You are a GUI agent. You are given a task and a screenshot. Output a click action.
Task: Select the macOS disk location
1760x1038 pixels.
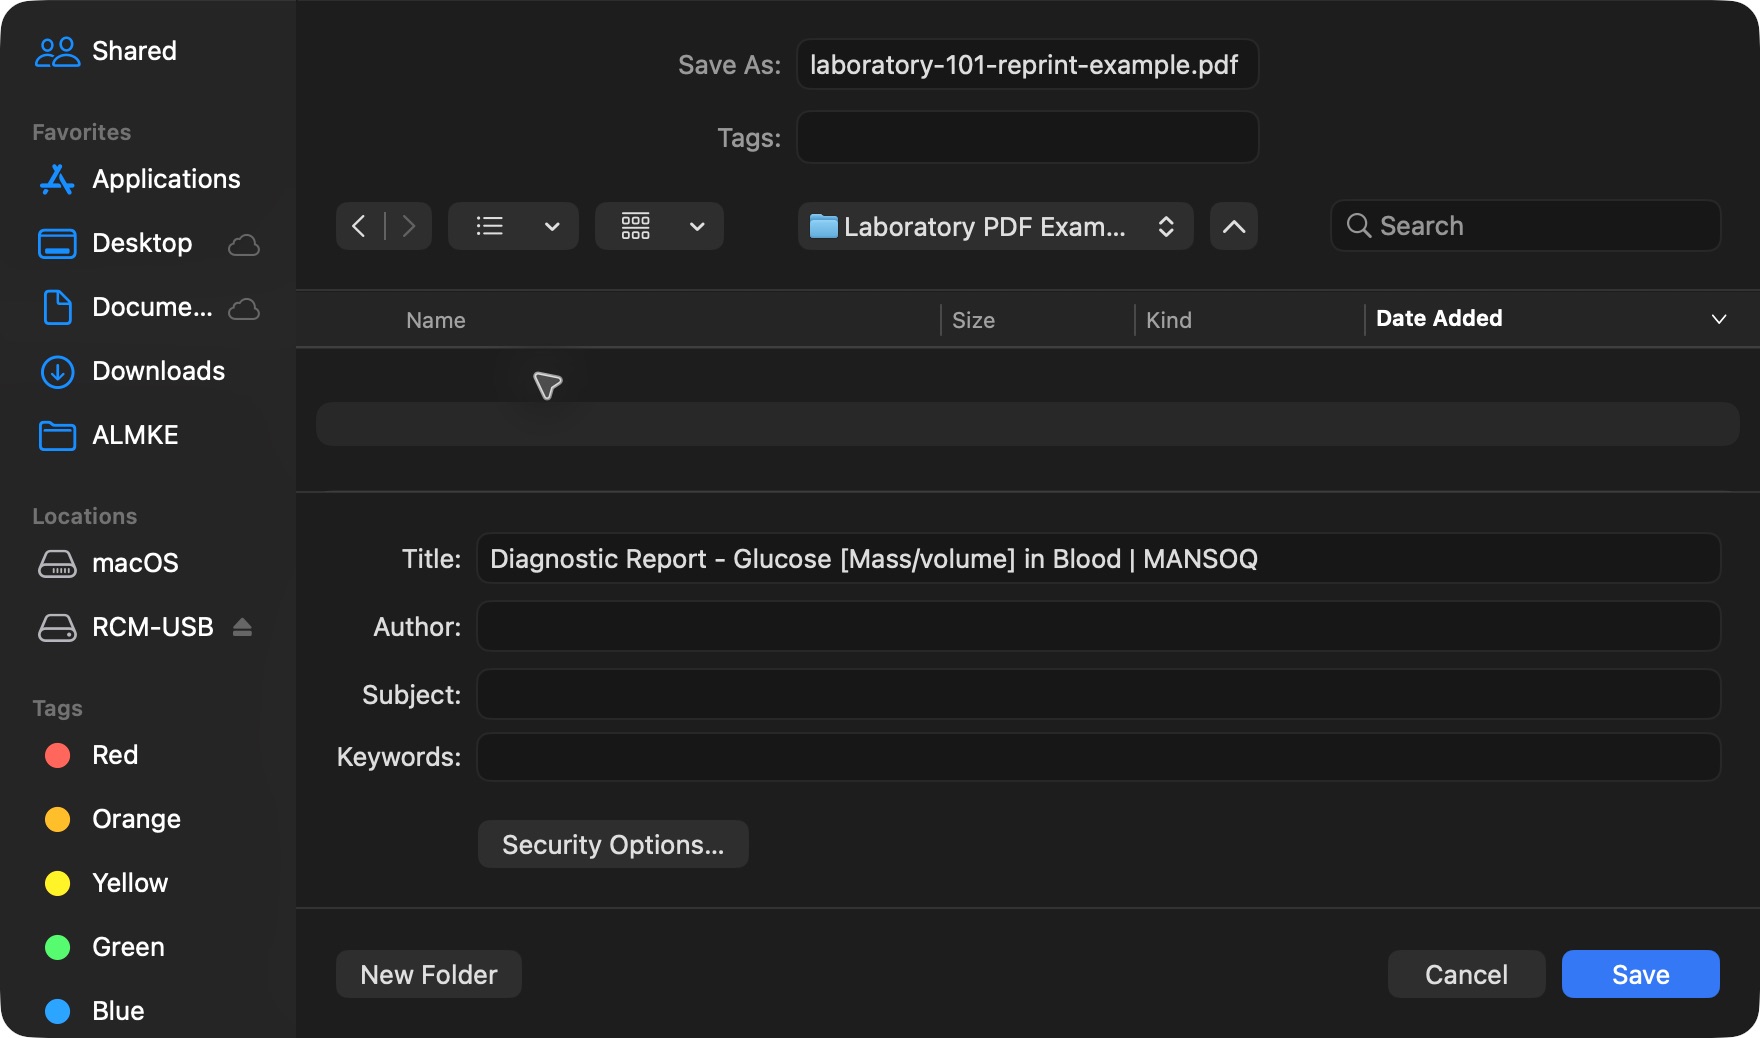[x=108, y=563]
